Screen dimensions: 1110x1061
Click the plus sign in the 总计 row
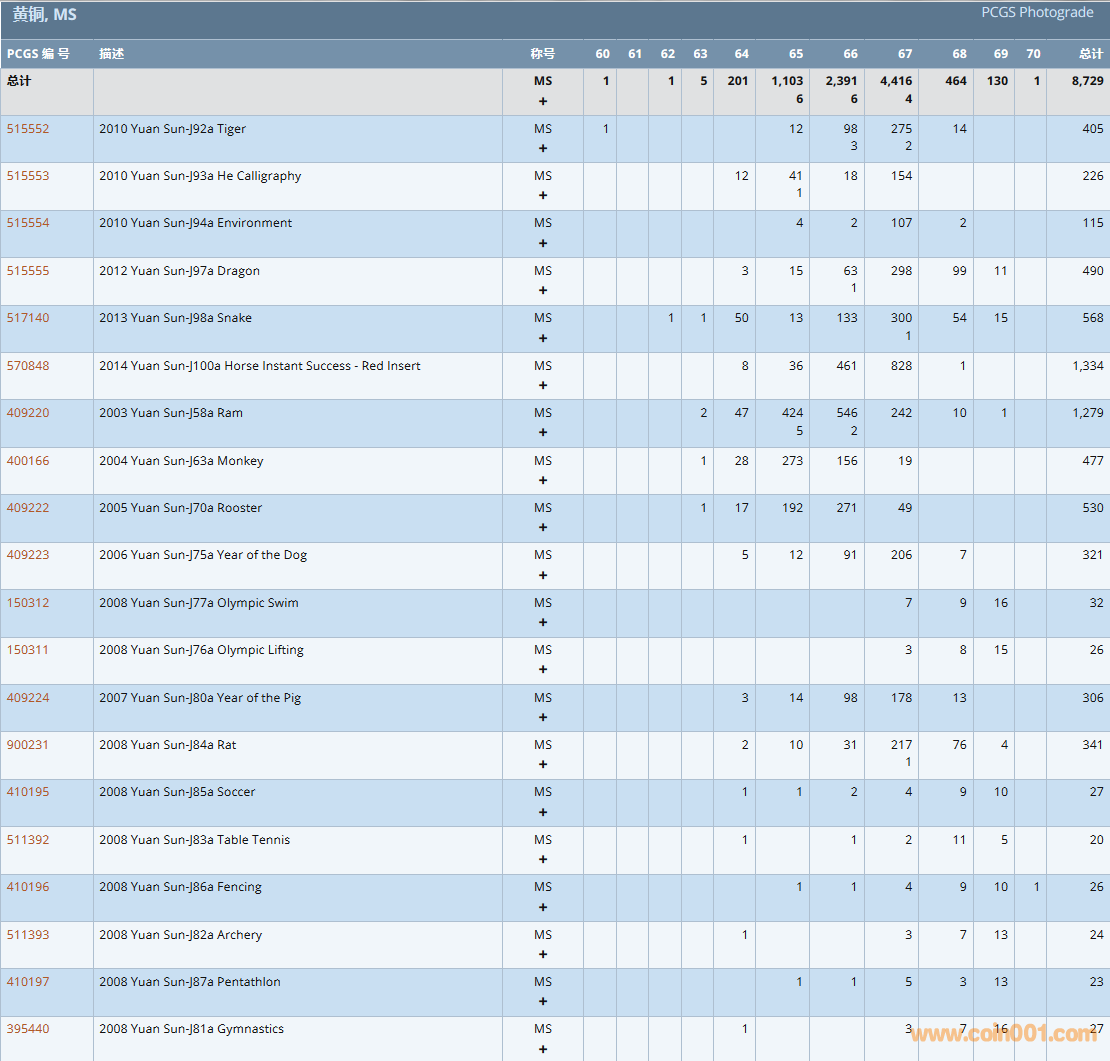click(x=543, y=101)
